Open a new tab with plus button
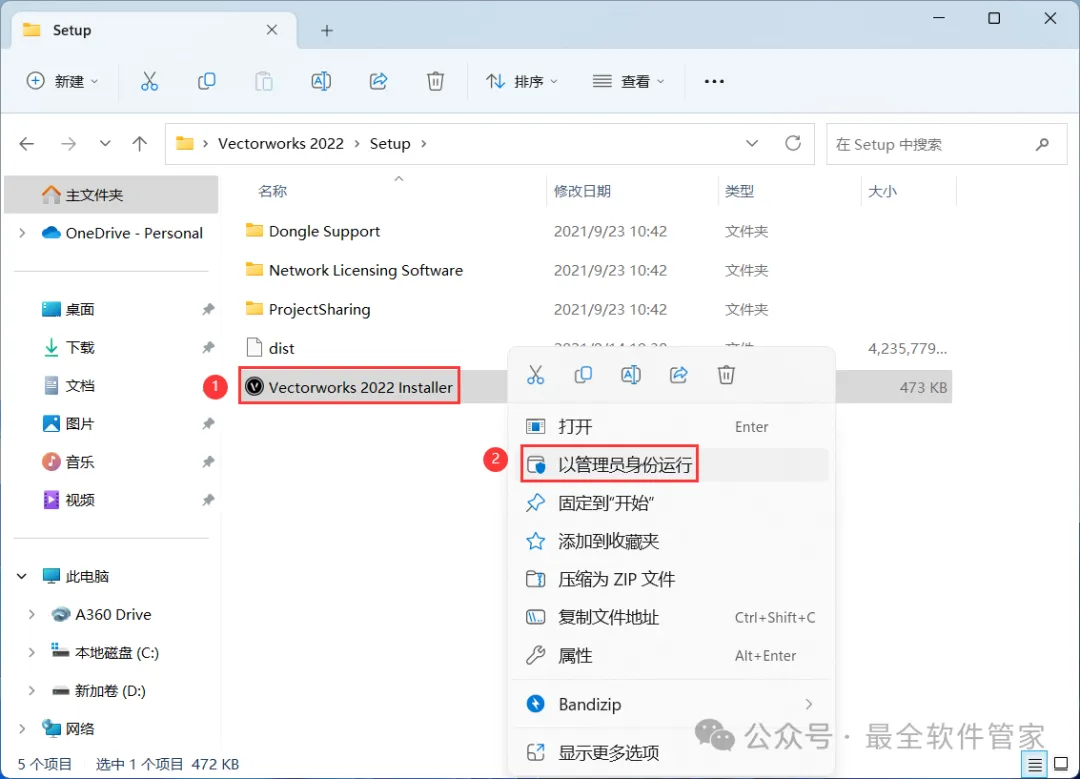Screen dimensions: 1080x779 click(x=327, y=30)
